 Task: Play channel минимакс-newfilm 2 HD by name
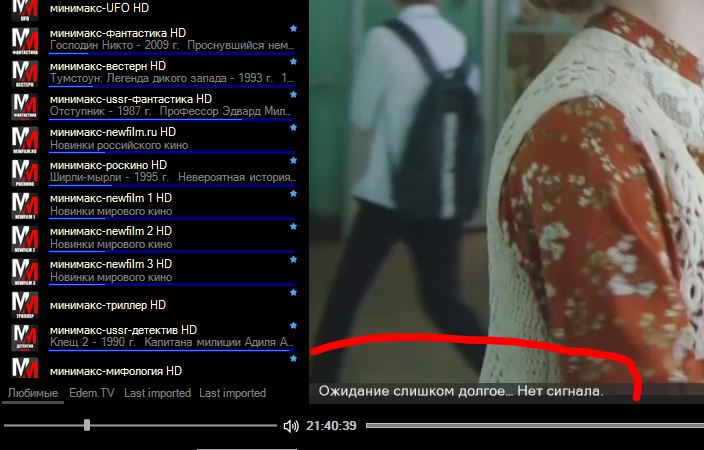[x=111, y=231]
